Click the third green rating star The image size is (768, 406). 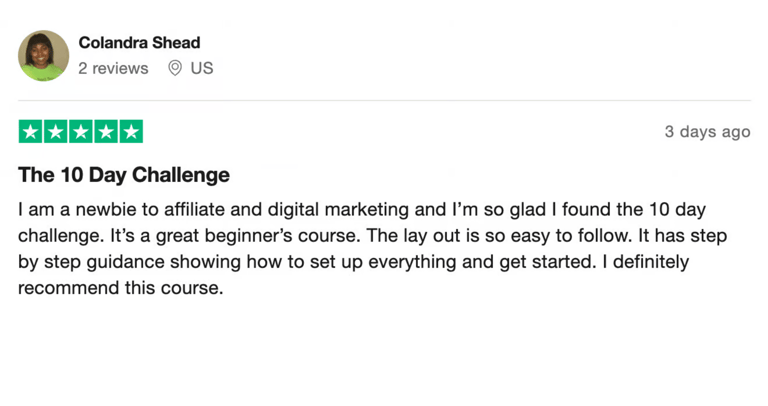tap(81, 131)
